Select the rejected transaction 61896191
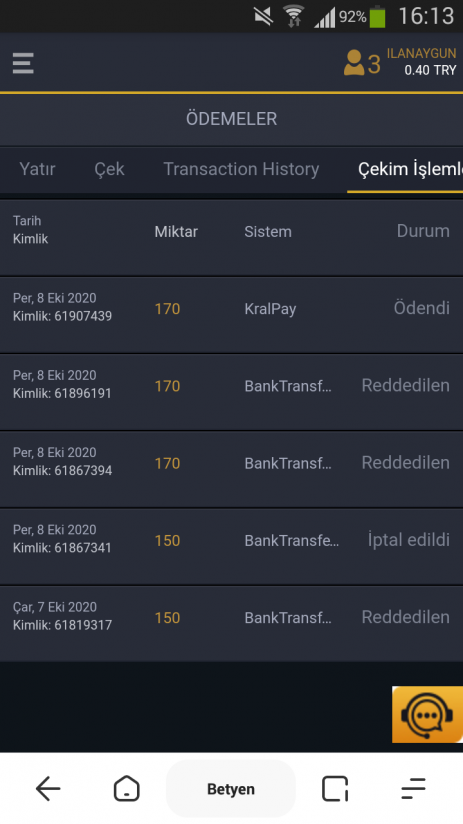The image size is (463, 824). 231,392
